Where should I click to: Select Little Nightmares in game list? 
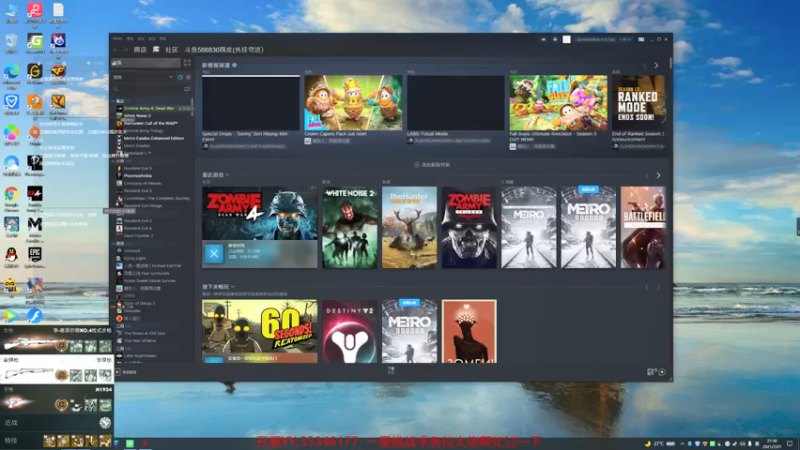(140, 356)
